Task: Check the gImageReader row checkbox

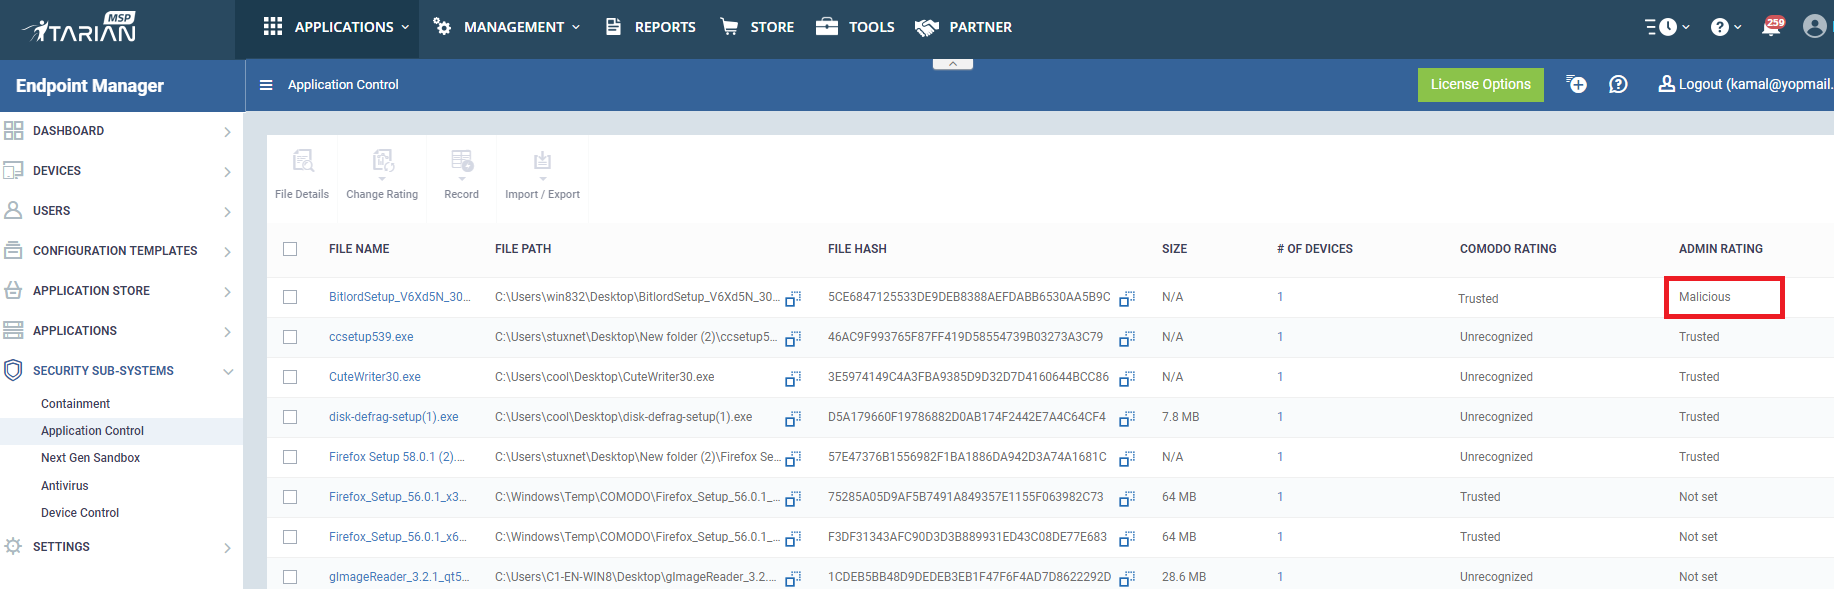Action: click(290, 577)
